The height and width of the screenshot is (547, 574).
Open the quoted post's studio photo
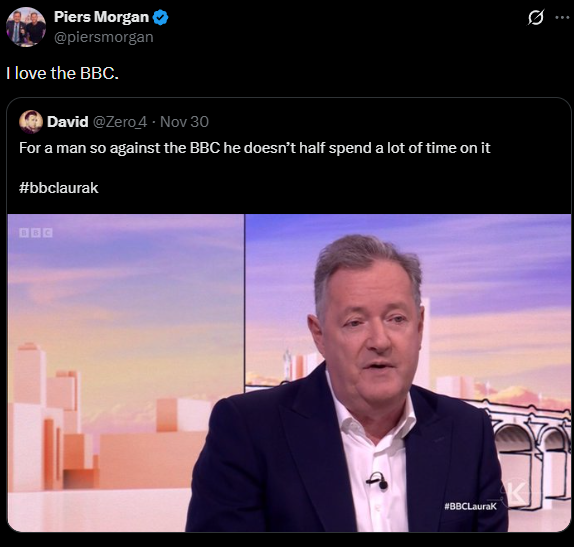289,373
